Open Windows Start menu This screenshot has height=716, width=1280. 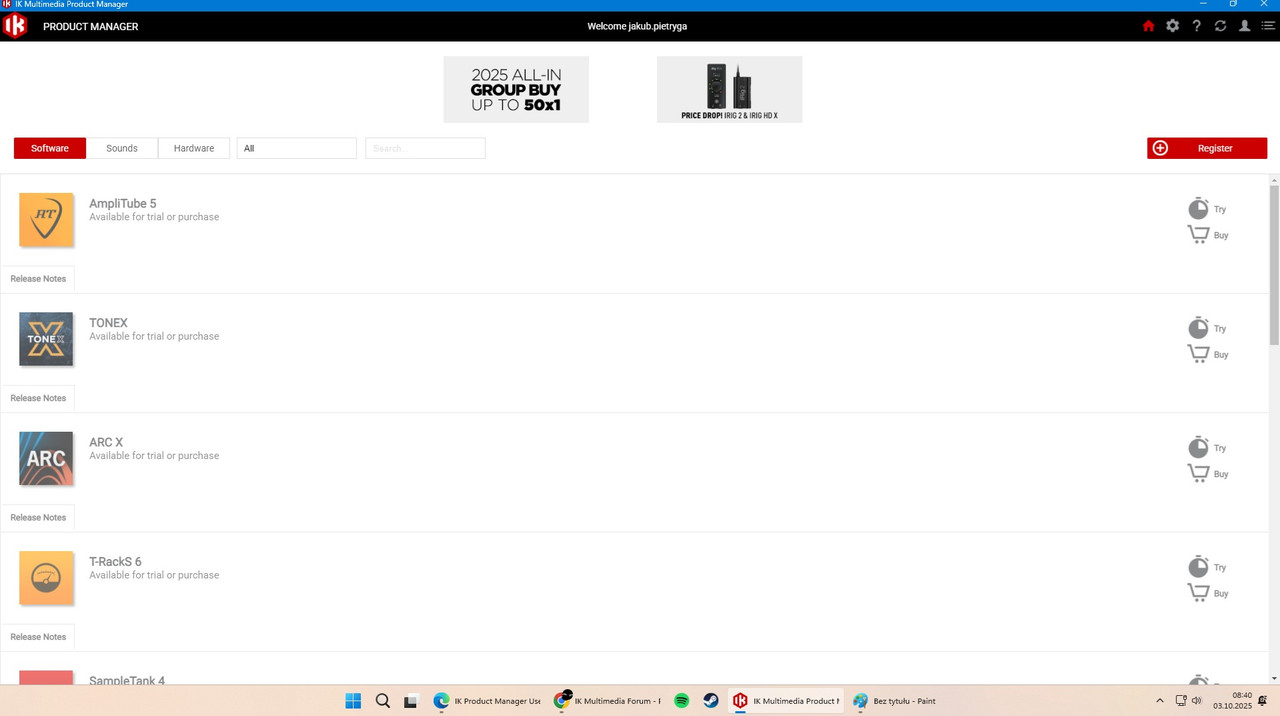pos(353,701)
